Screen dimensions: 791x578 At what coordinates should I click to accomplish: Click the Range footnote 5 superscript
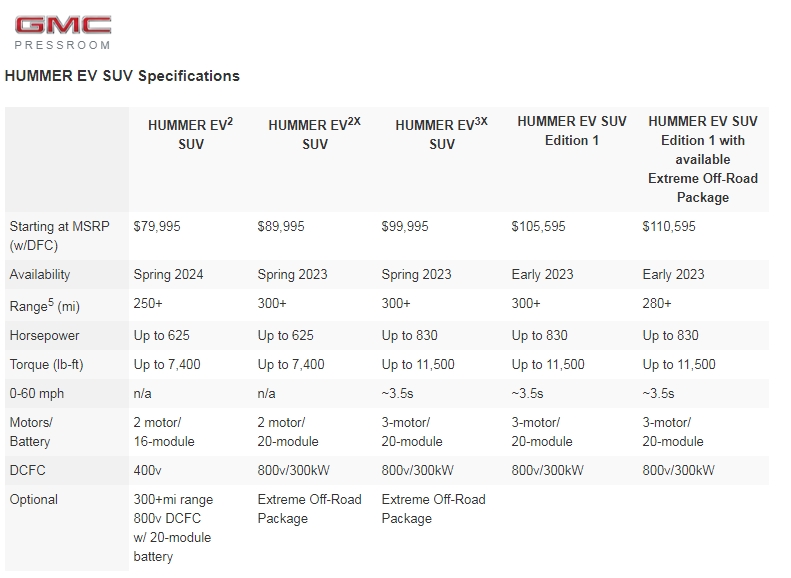50,302
